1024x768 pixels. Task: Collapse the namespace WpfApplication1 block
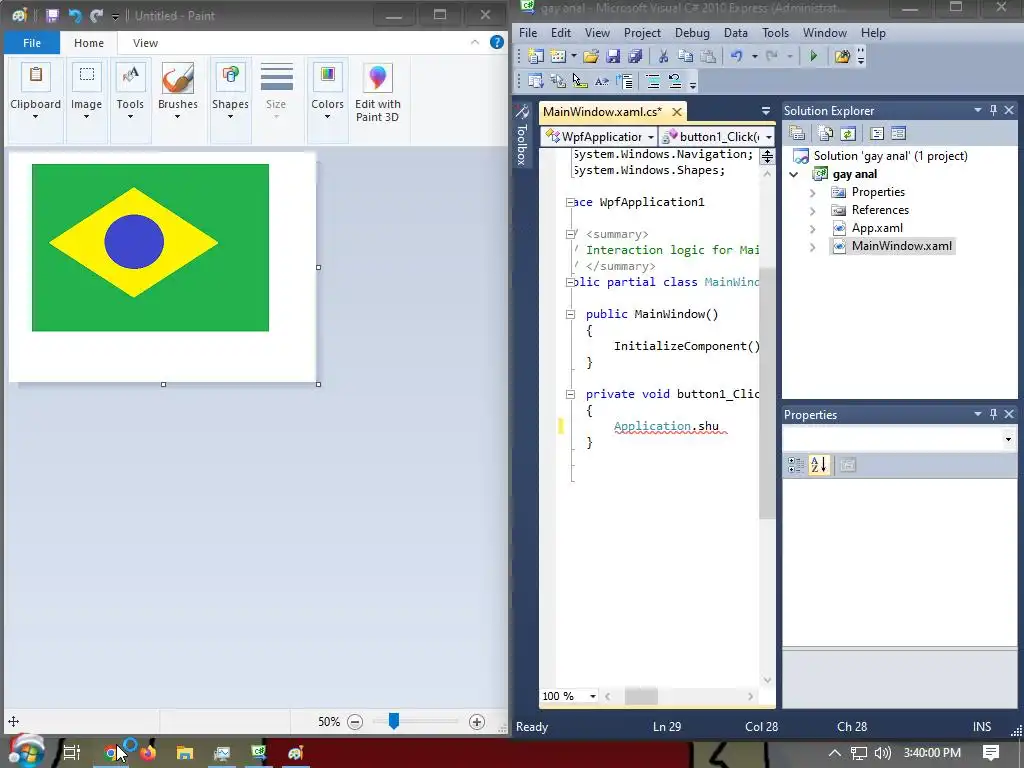pyautogui.click(x=570, y=202)
